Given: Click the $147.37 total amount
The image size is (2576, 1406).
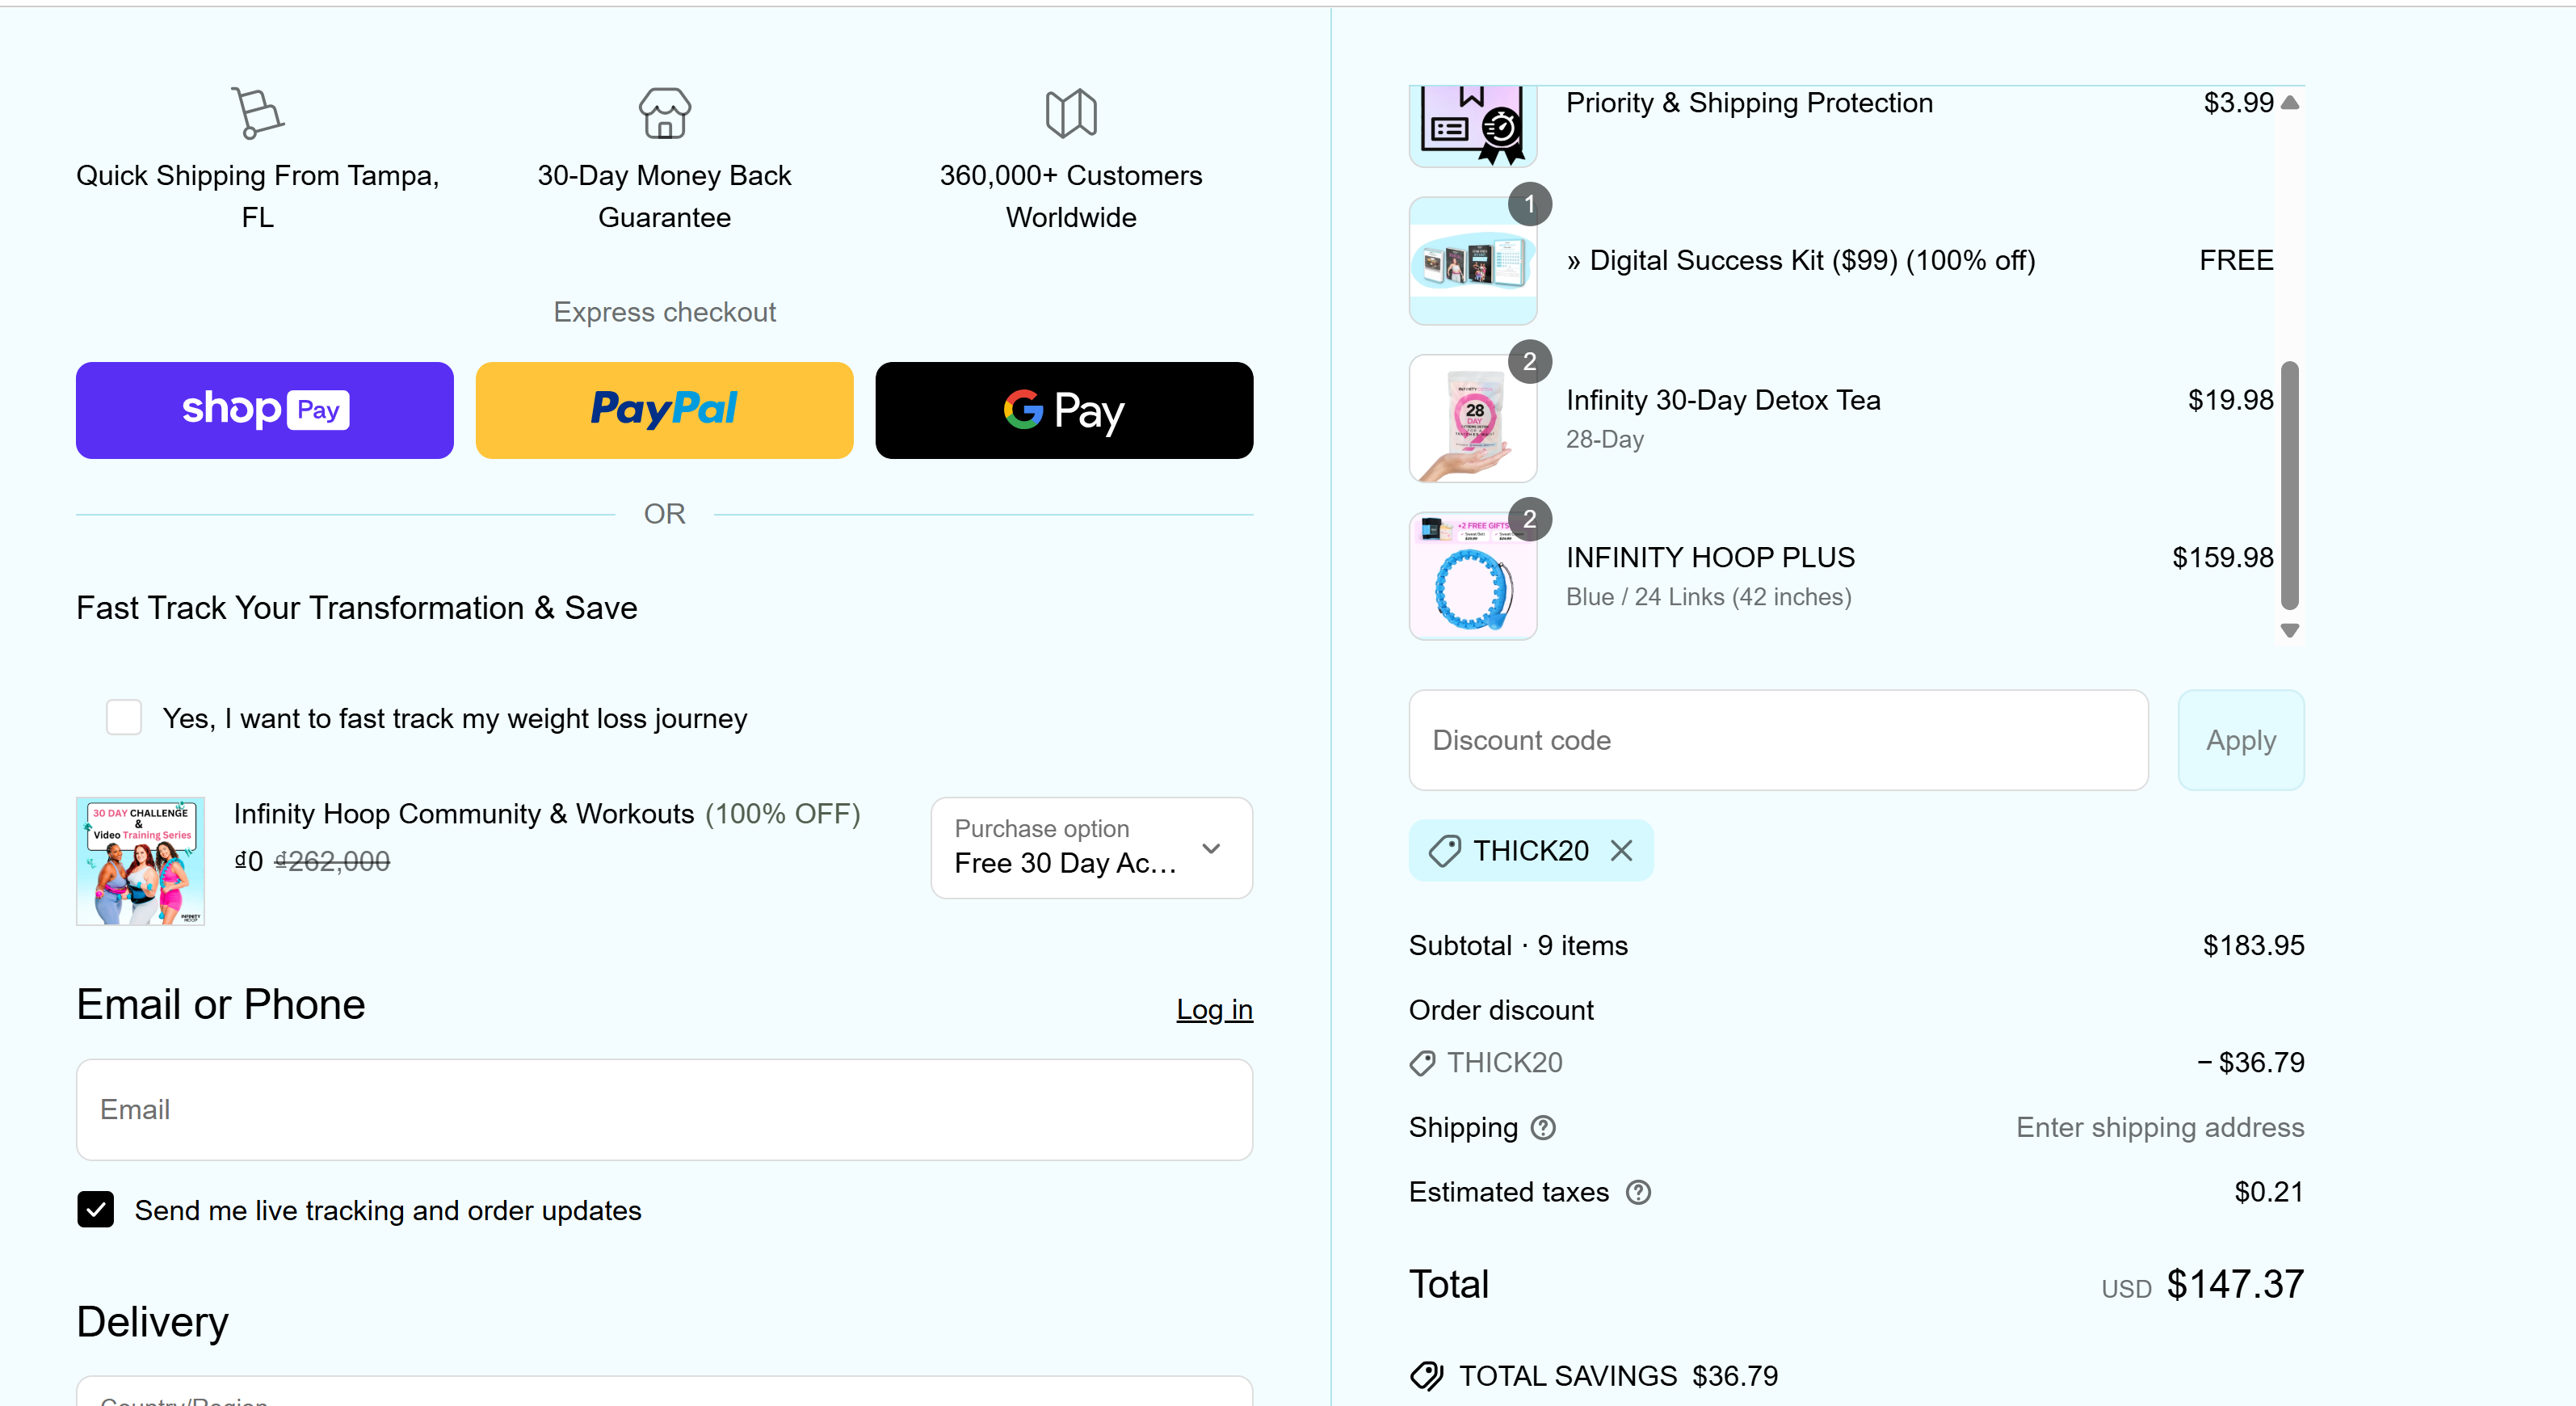Looking at the screenshot, I should [2235, 1284].
